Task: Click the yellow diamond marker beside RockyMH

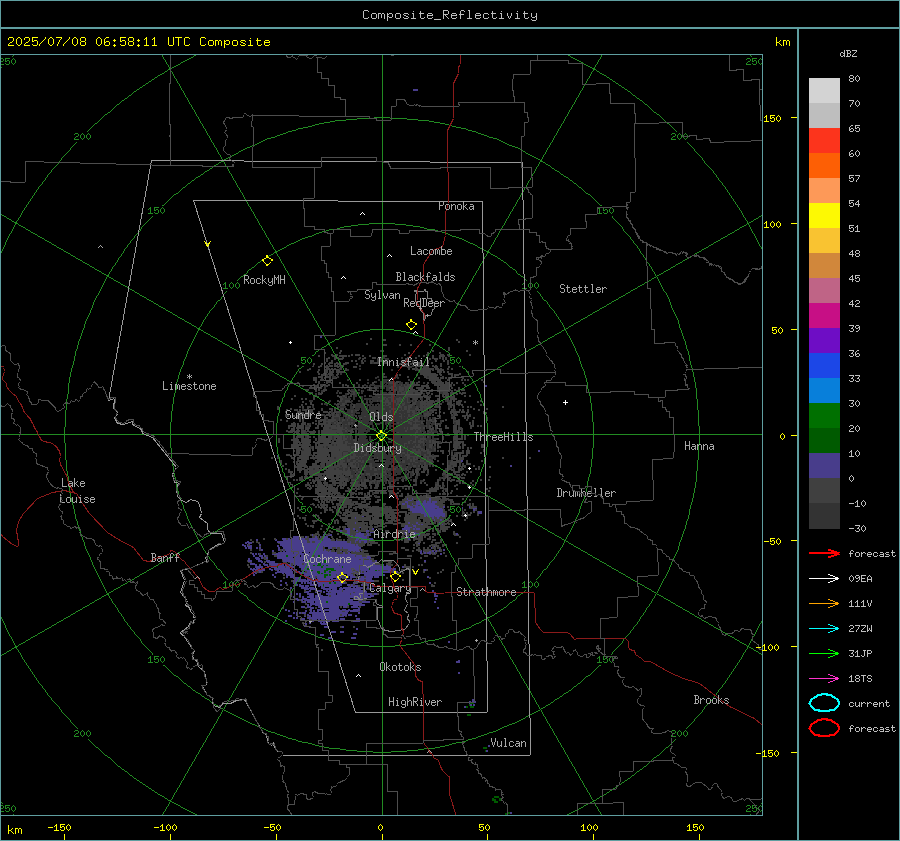Action: 267,261
